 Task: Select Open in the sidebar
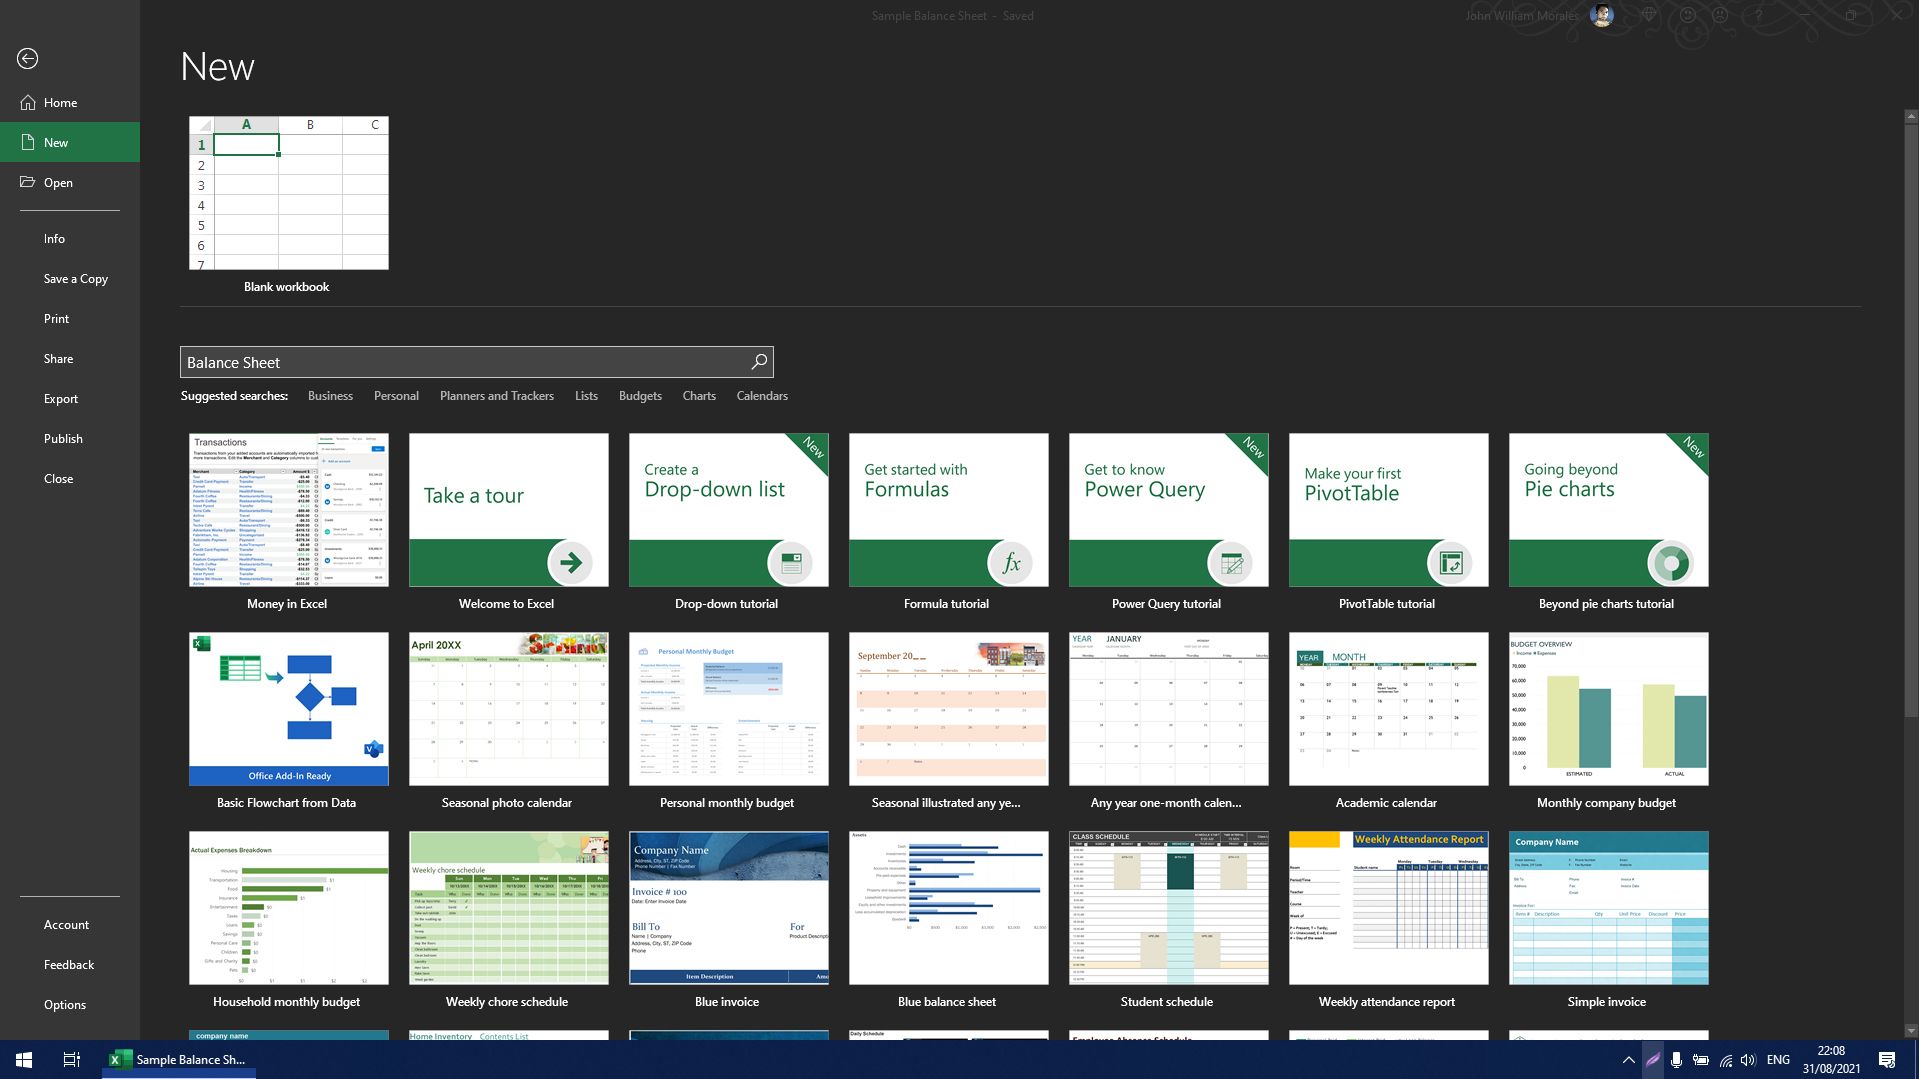pyautogui.click(x=70, y=182)
